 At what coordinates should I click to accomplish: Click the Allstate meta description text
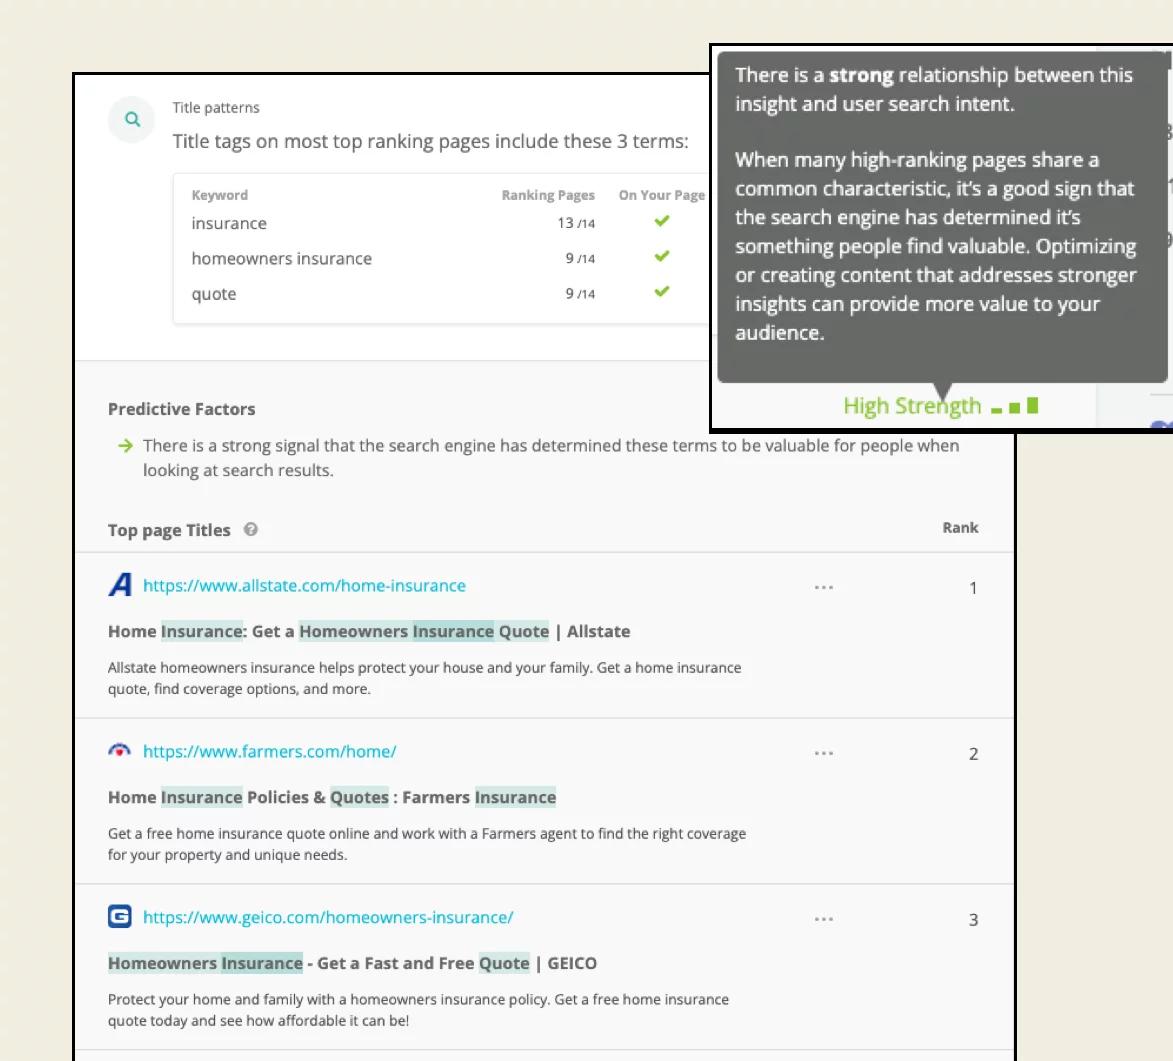[x=424, y=678]
